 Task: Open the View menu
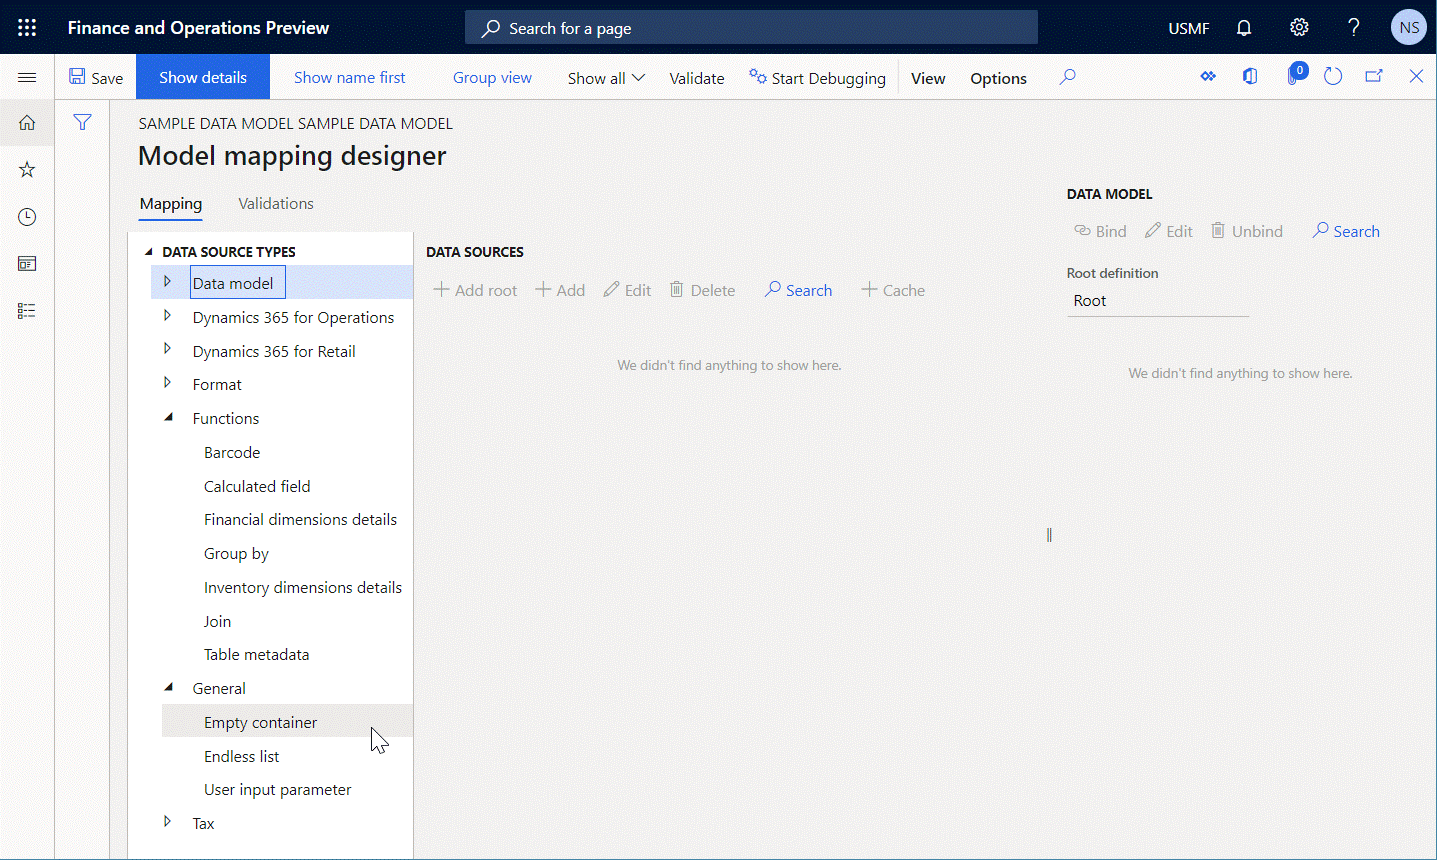click(927, 77)
